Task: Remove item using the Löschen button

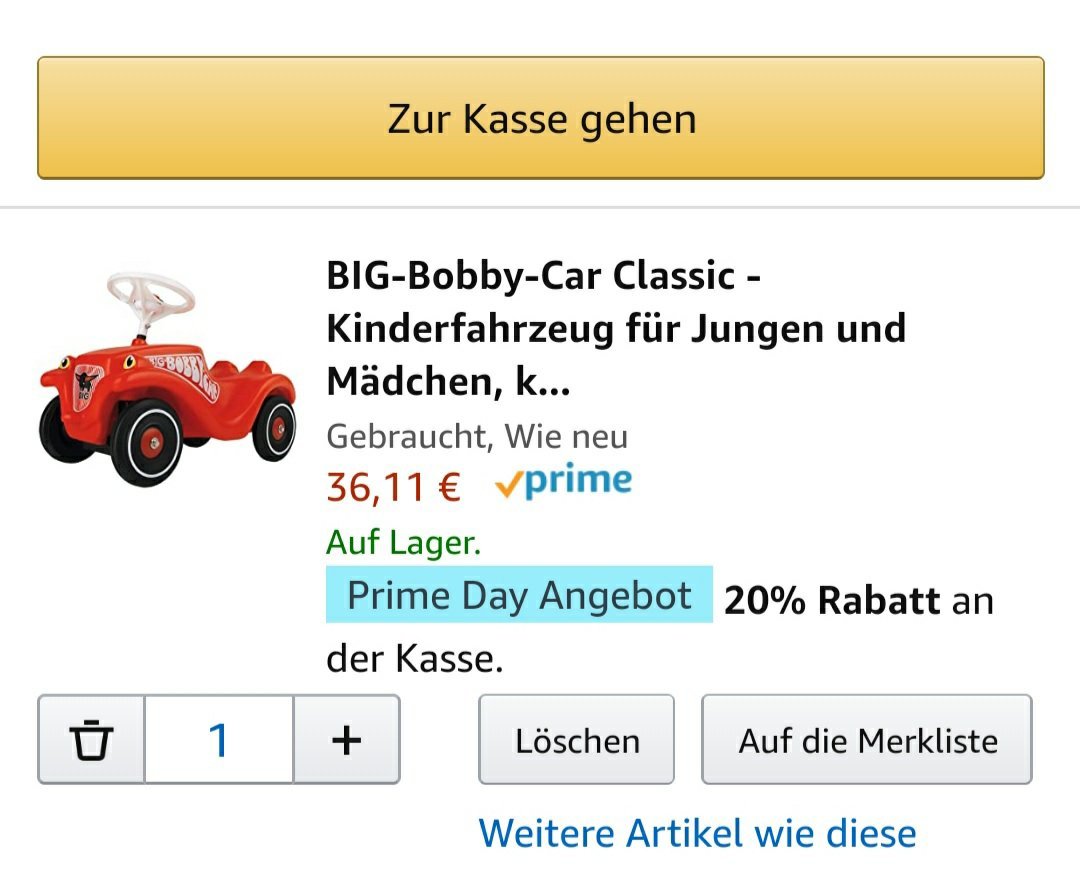Action: [x=577, y=740]
